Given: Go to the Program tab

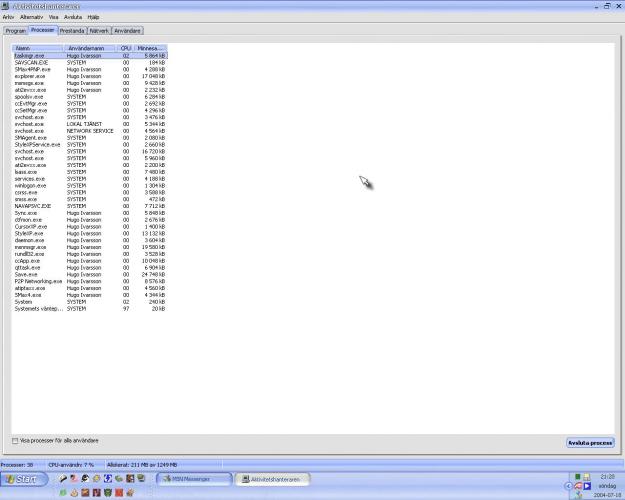Looking at the screenshot, I should coord(15,31).
